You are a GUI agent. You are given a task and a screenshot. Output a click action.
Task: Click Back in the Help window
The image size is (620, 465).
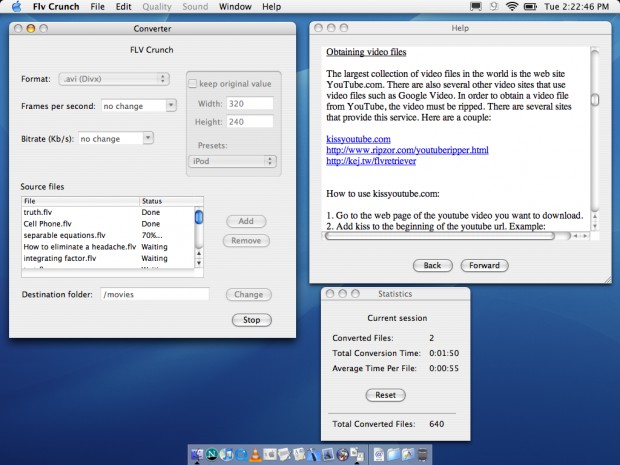(x=433, y=265)
